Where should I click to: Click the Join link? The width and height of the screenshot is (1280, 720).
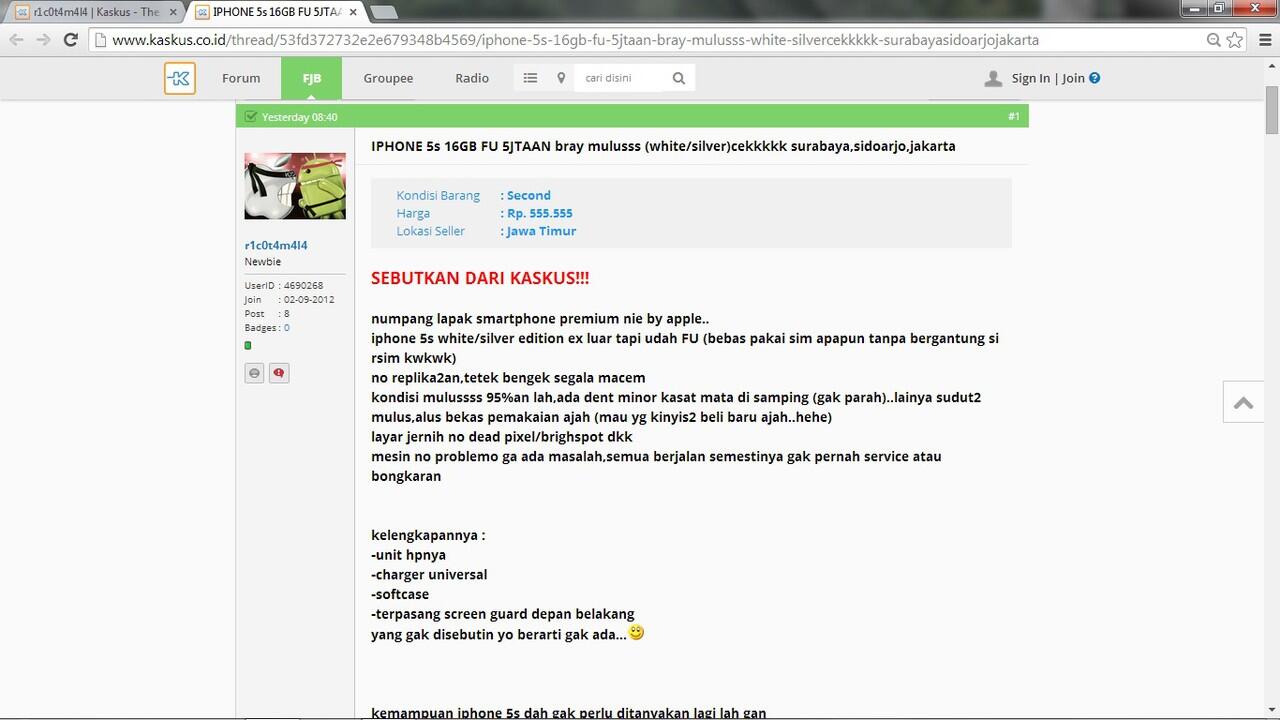click(x=1073, y=78)
